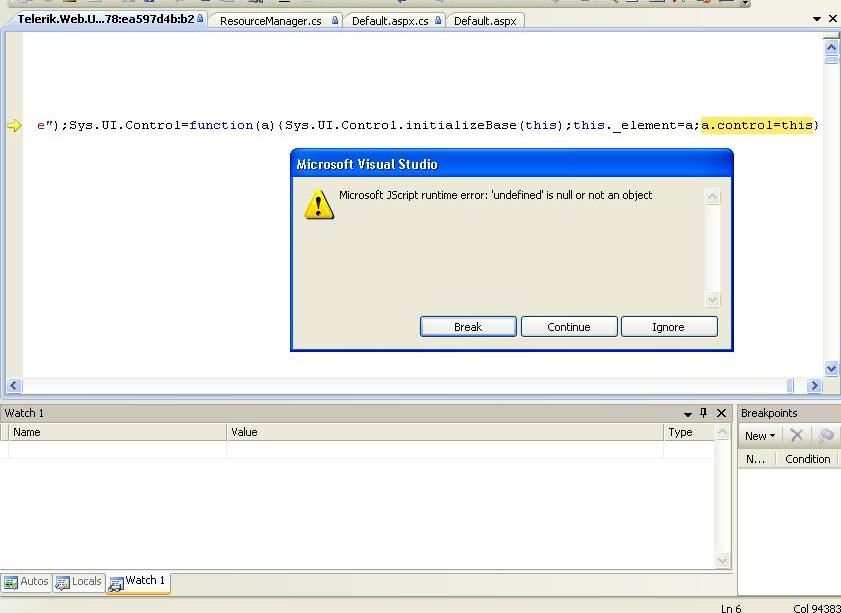
Task: Click the Watch 1 list scroll-down arrow
Action: coord(722,560)
